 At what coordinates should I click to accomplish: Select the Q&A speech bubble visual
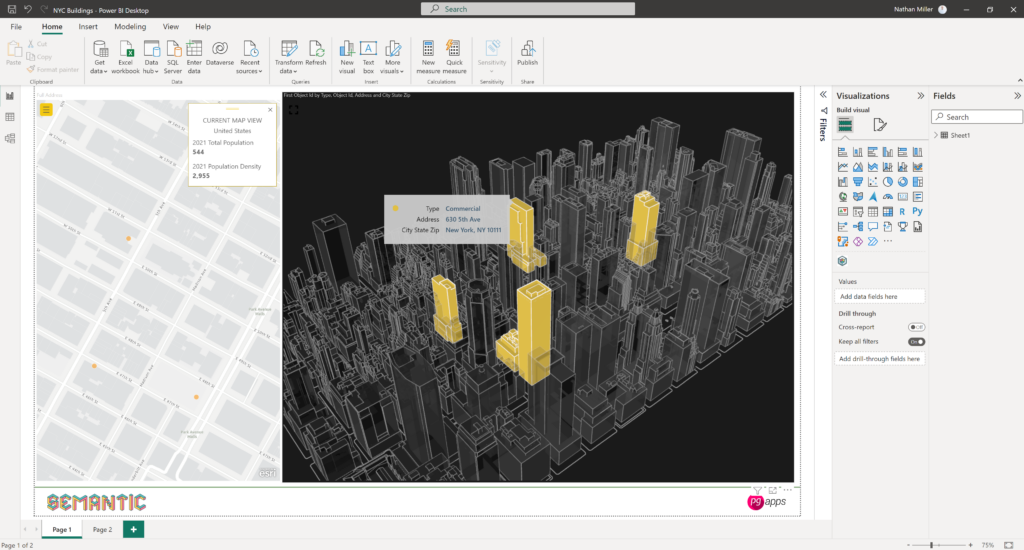(872, 227)
